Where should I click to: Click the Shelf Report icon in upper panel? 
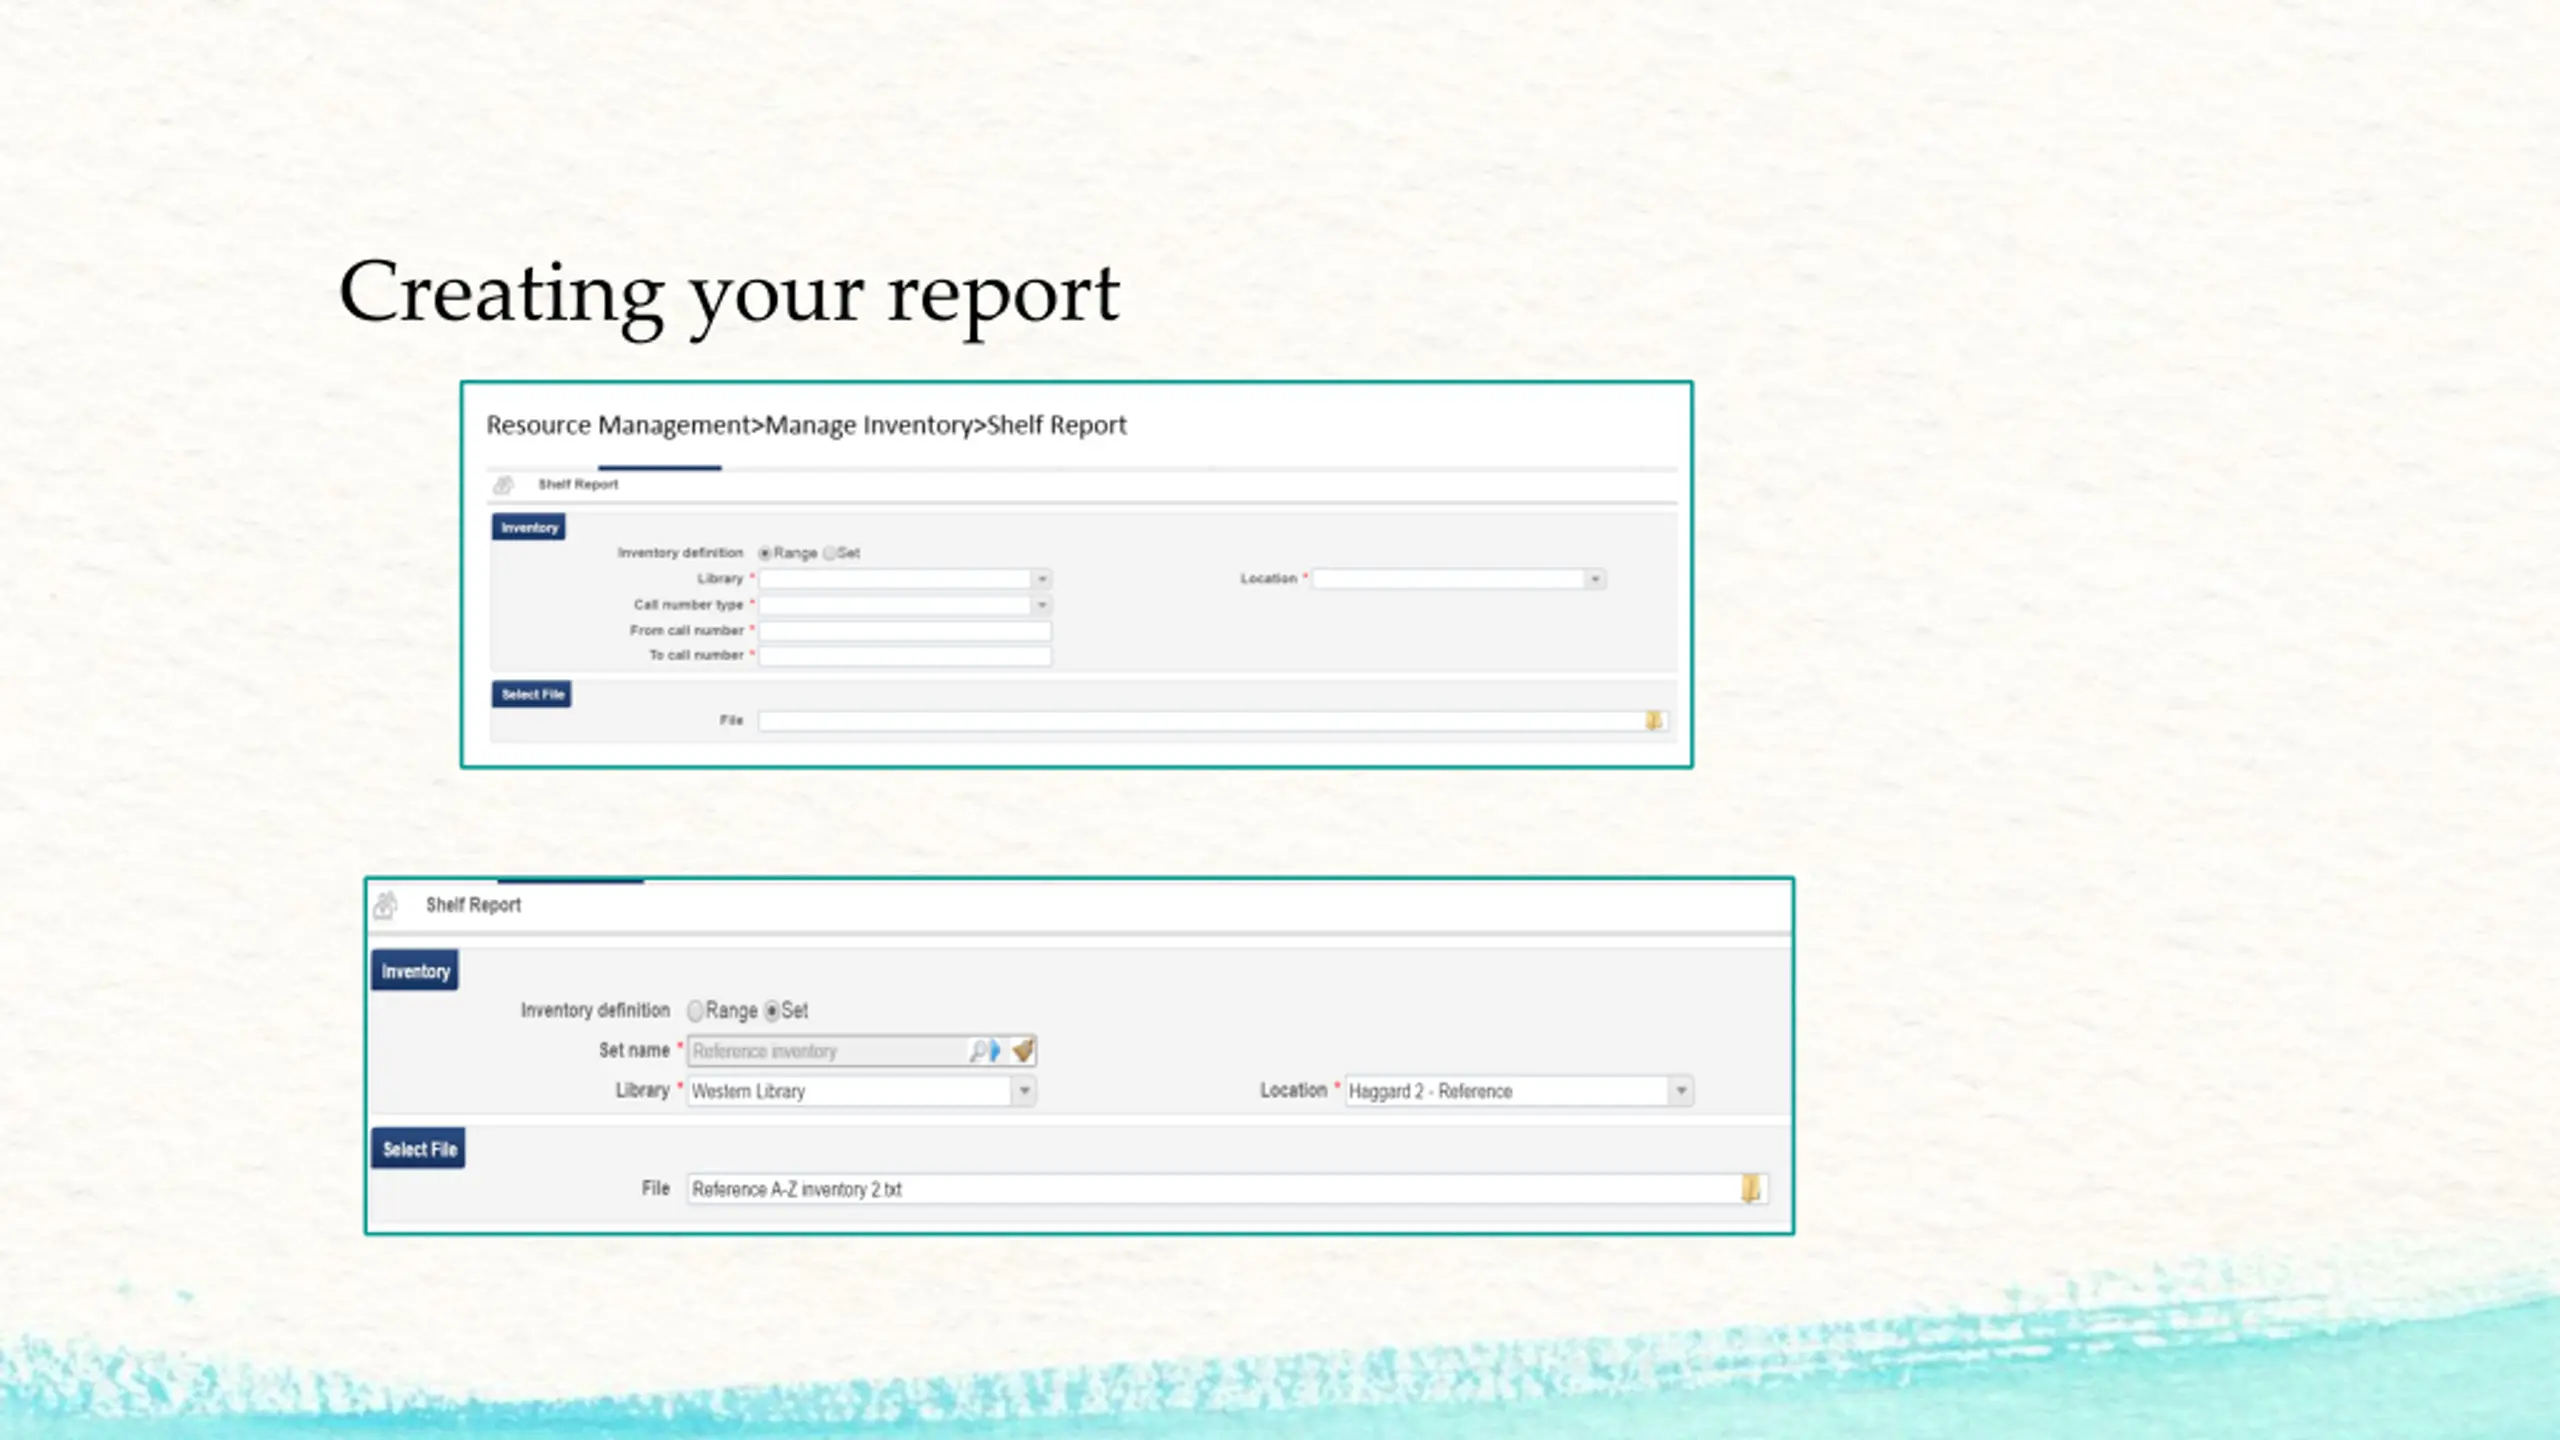503,485
